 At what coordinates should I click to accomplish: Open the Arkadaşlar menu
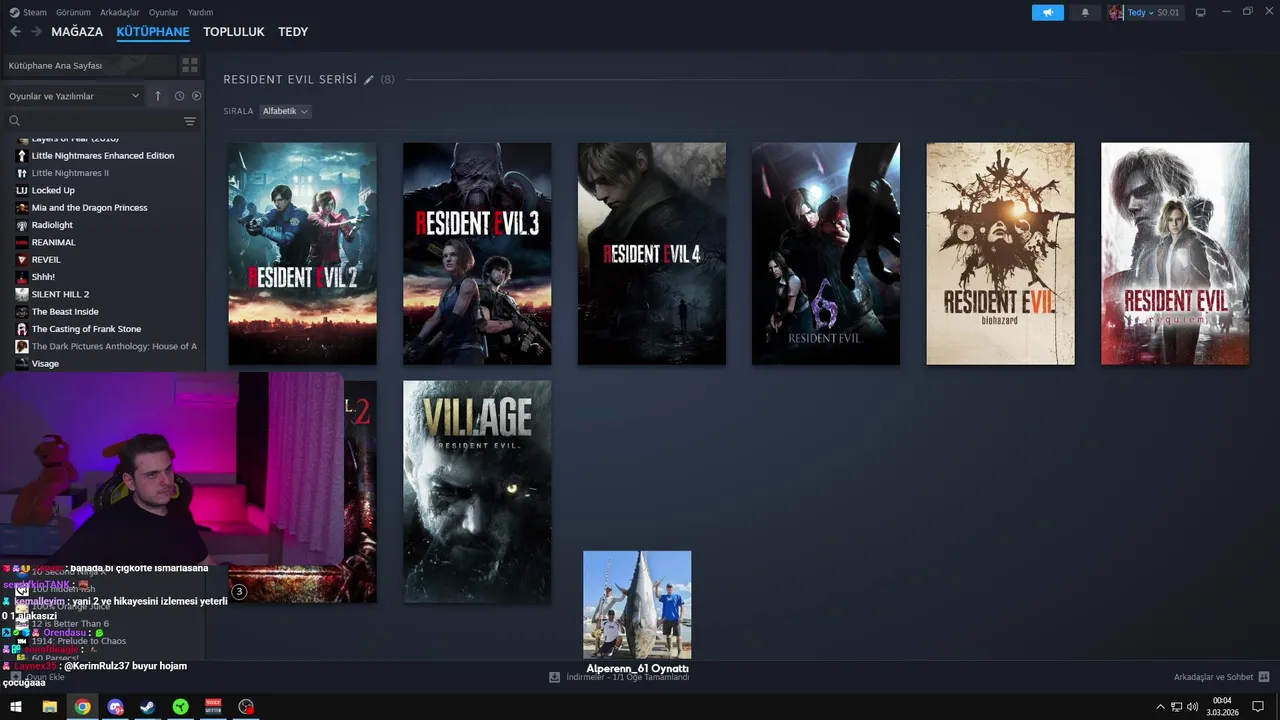tap(120, 12)
